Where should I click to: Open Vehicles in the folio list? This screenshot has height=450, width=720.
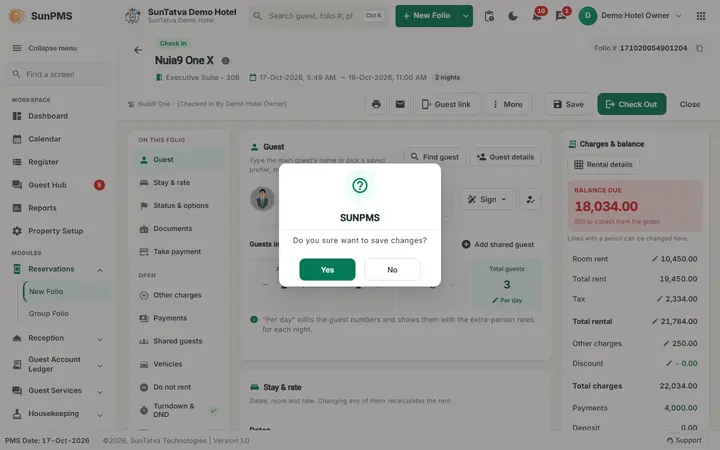click(x=178, y=364)
